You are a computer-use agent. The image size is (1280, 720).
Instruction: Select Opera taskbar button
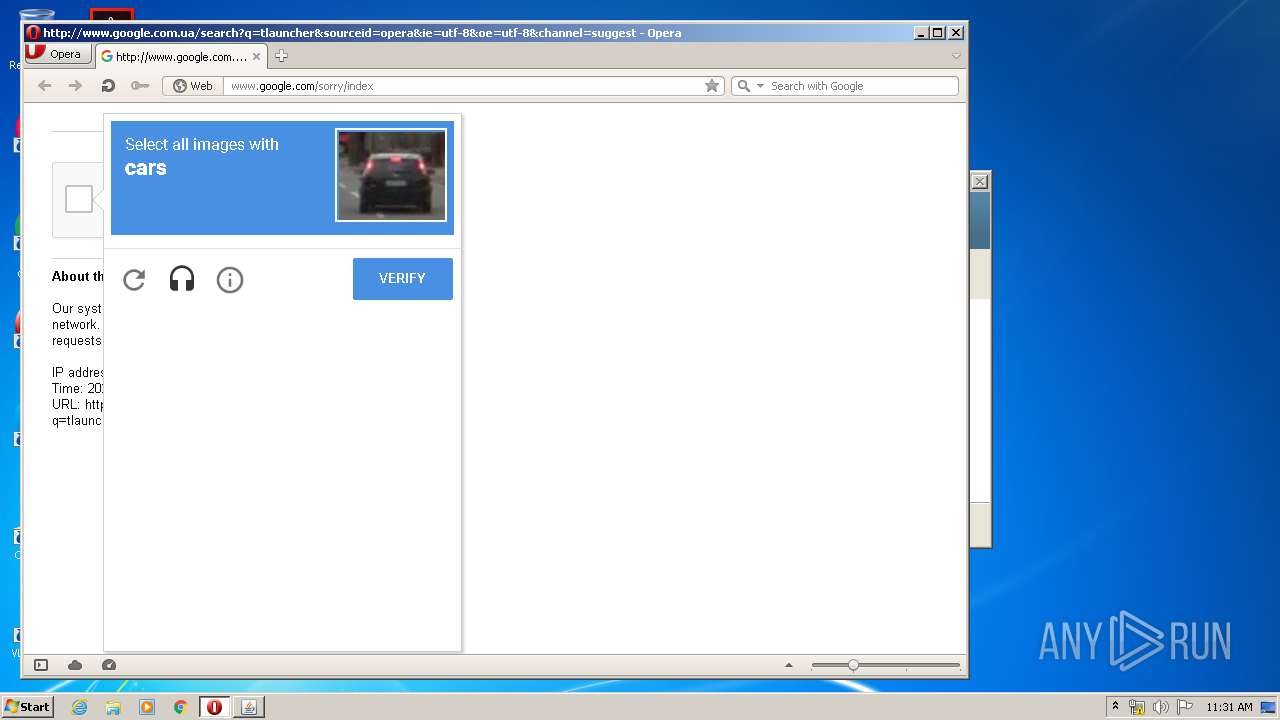tap(214, 707)
